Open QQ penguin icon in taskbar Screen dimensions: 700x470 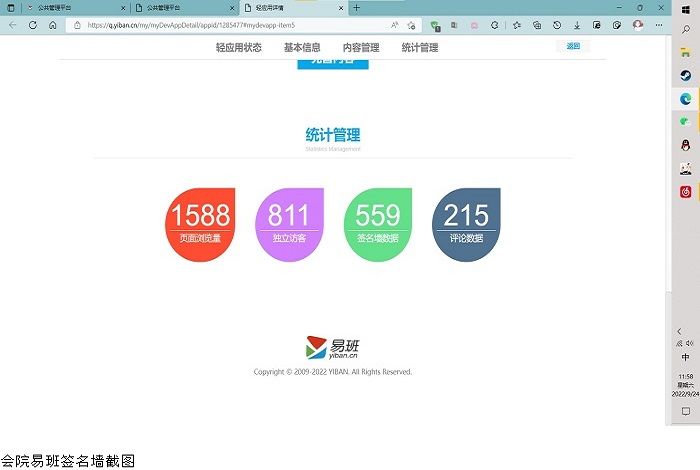(686, 144)
